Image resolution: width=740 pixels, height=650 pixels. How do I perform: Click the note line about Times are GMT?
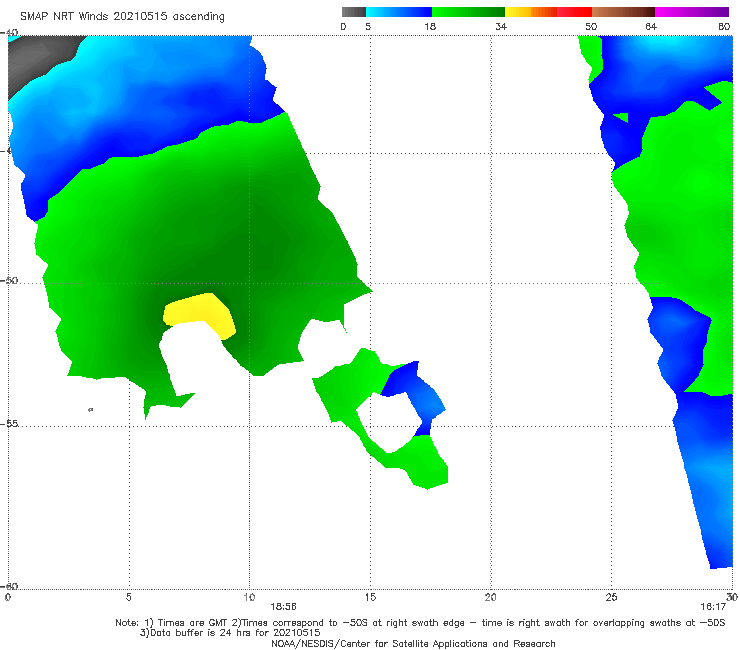pyautogui.click(x=420, y=623)
